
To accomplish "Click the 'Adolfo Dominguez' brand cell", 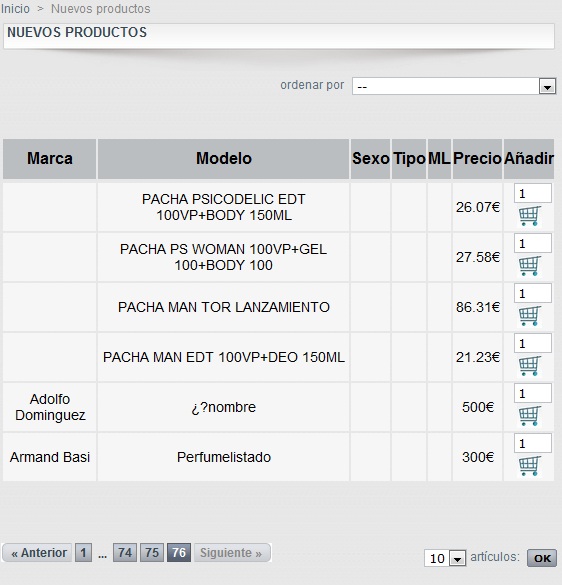I will pos(50,407).
